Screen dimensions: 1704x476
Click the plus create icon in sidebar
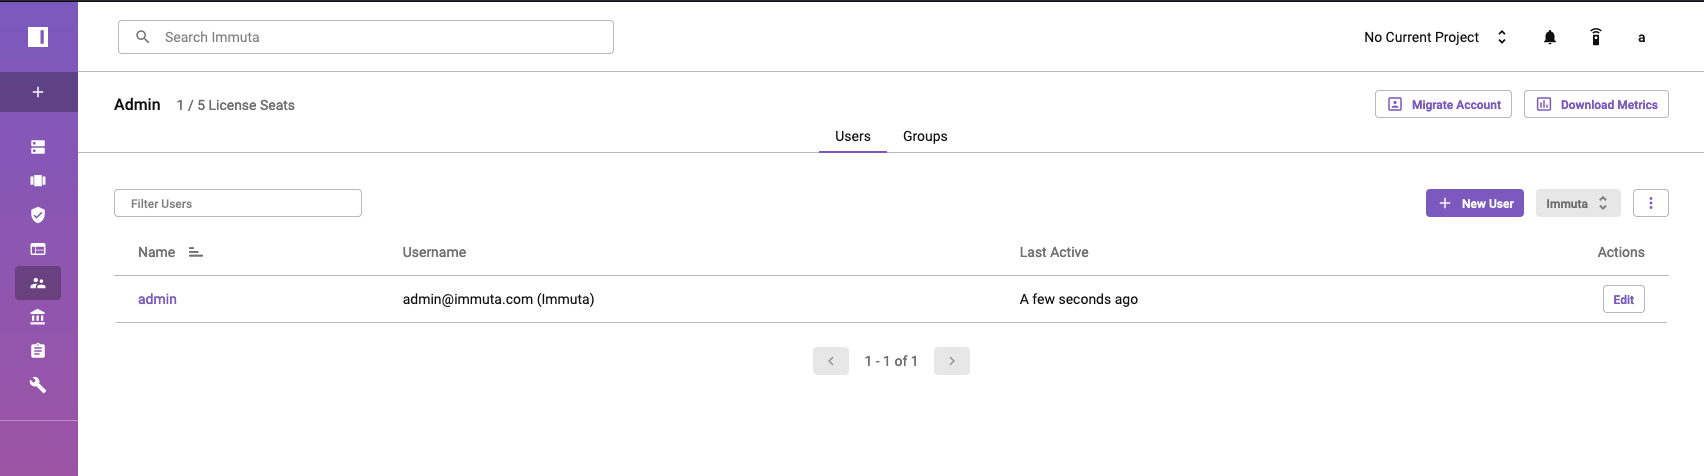coord(38,92)
